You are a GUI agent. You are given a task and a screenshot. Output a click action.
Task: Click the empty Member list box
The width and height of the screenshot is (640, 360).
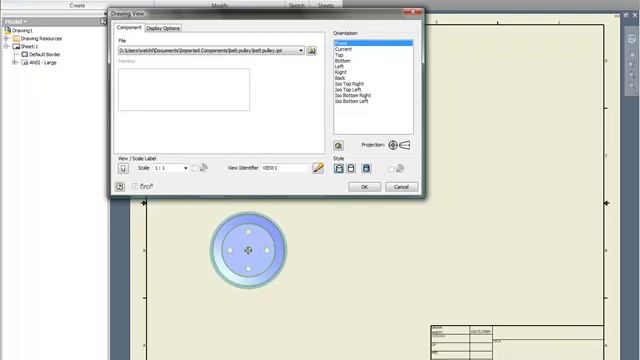coord(184,89)
